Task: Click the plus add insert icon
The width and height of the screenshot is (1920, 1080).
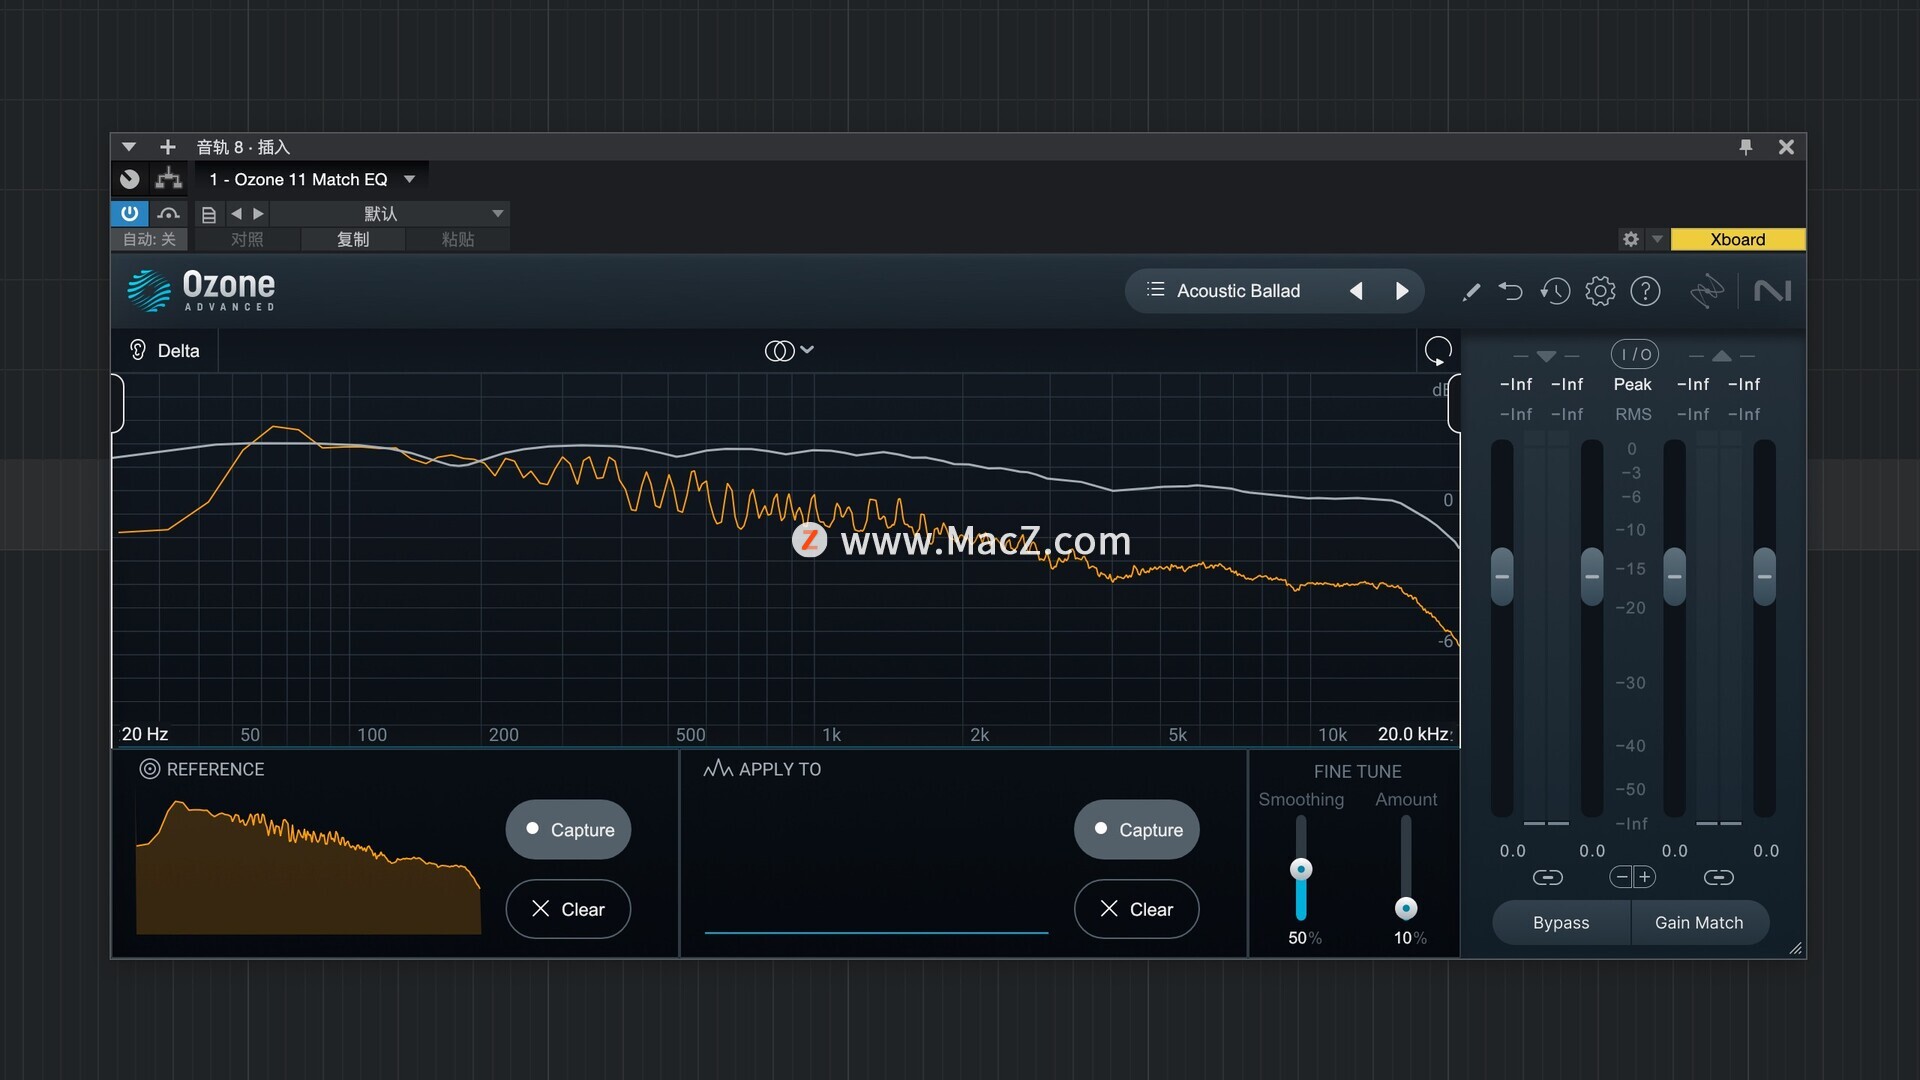Action: (x=168, y=147)
